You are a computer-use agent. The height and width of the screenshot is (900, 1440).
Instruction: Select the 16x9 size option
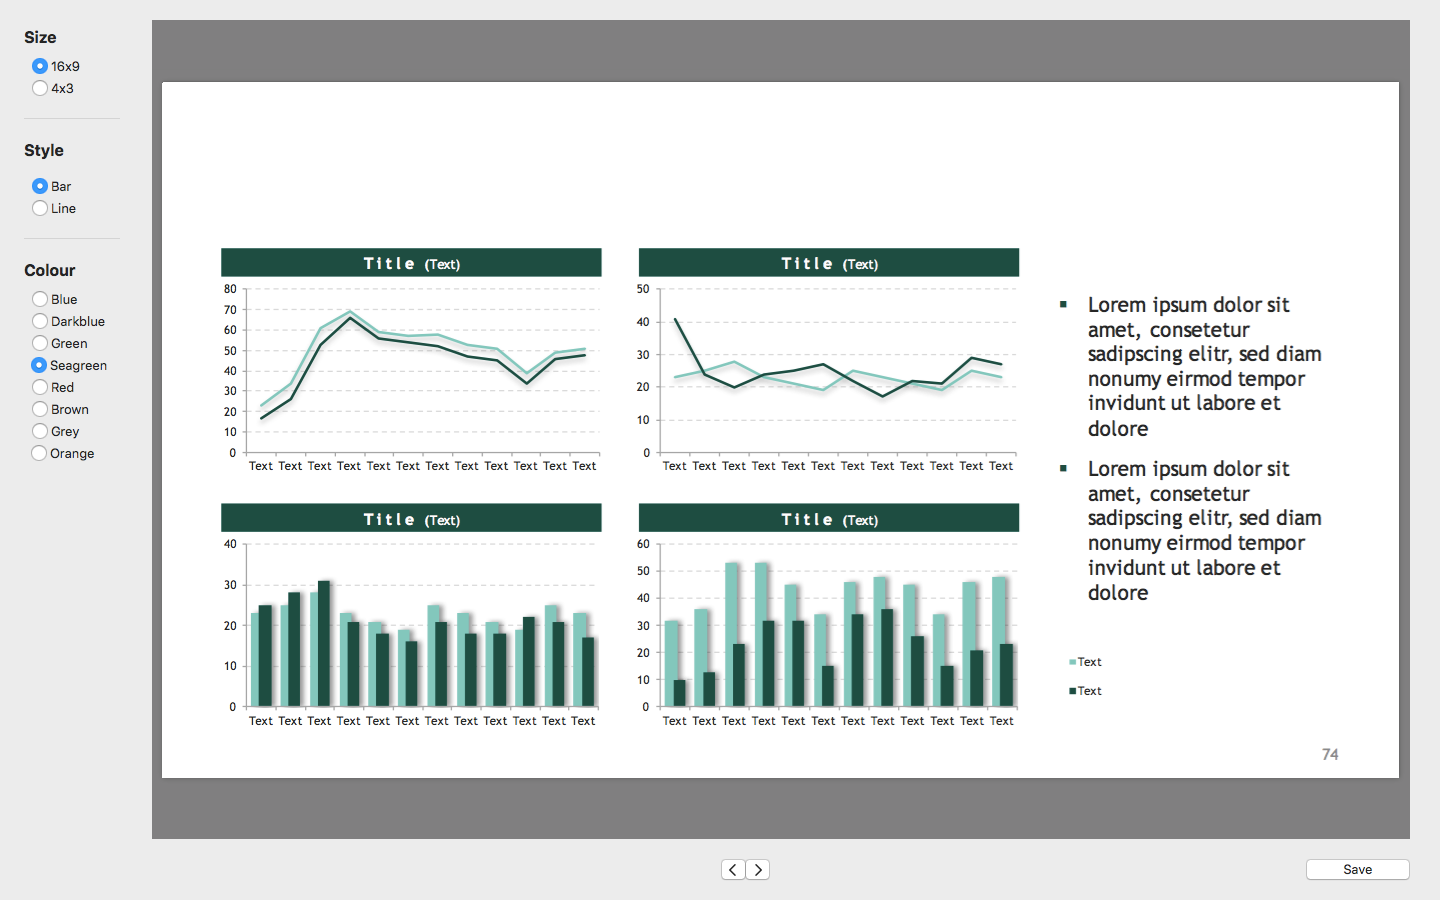(40, 66)
